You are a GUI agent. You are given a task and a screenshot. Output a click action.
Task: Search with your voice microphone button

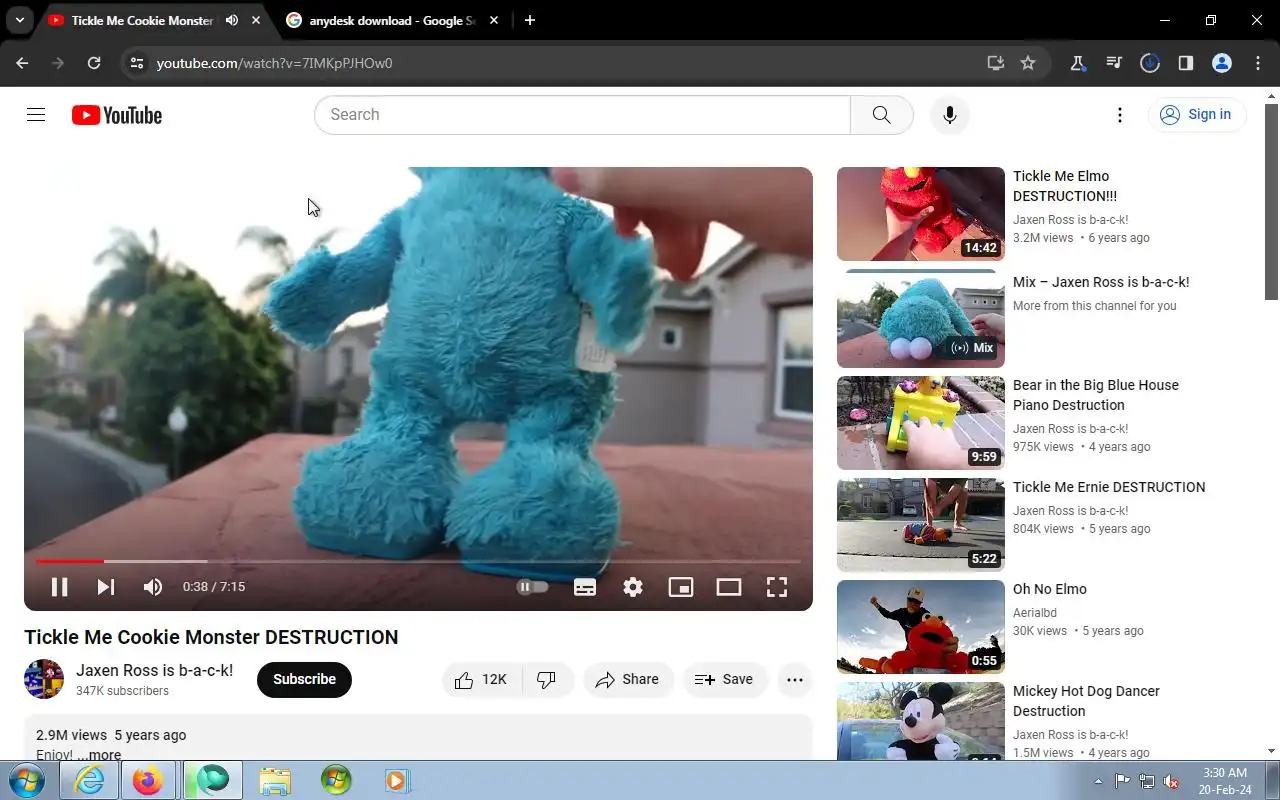click(x=949, y=115)
